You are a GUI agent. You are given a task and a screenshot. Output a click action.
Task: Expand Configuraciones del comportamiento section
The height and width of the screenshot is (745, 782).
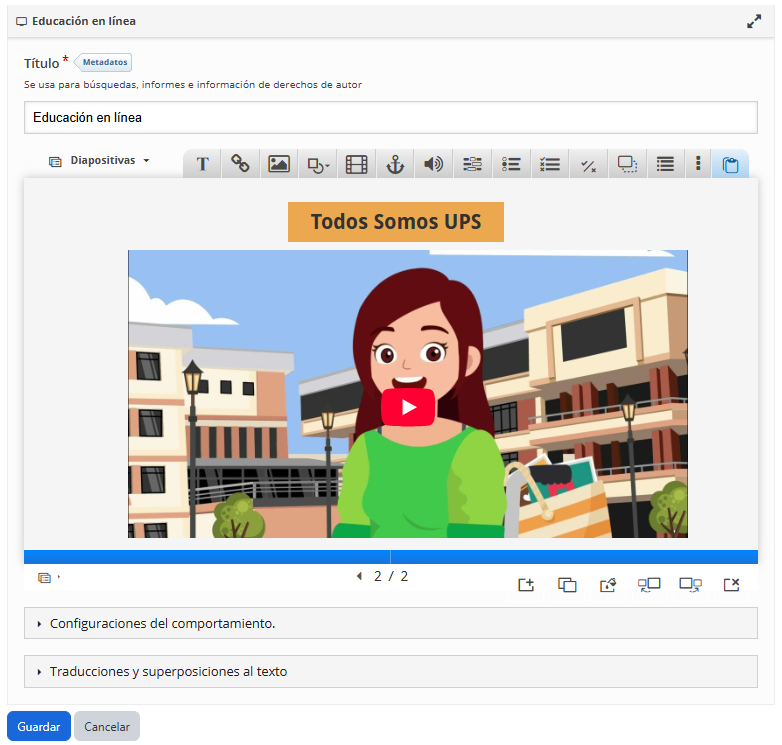point(390,623)
